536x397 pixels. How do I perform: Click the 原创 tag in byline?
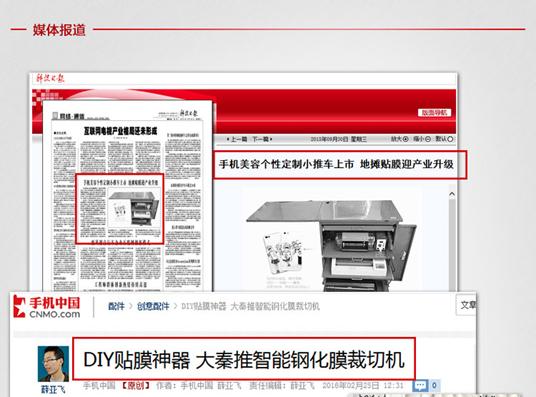(x=136, y=386)
